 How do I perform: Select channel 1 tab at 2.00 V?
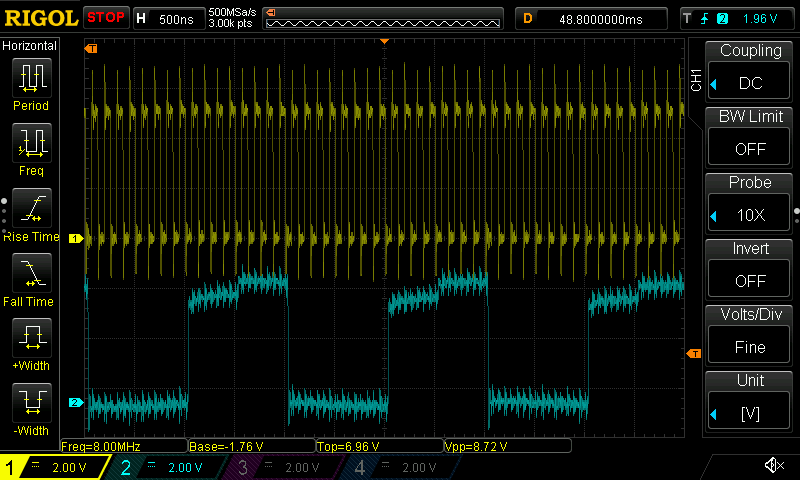point(54,467)
